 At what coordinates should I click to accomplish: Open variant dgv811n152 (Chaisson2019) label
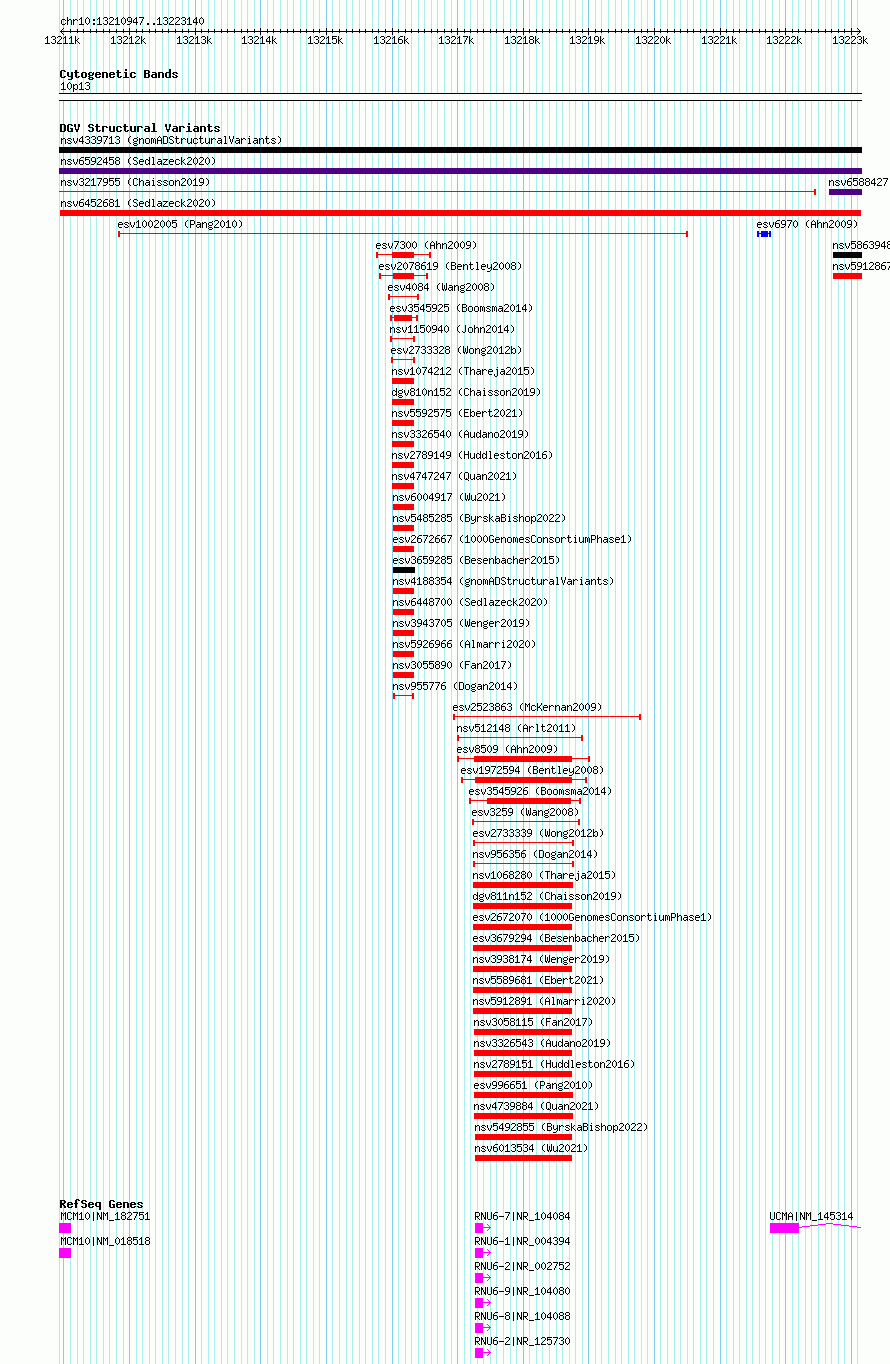point(547,896)
